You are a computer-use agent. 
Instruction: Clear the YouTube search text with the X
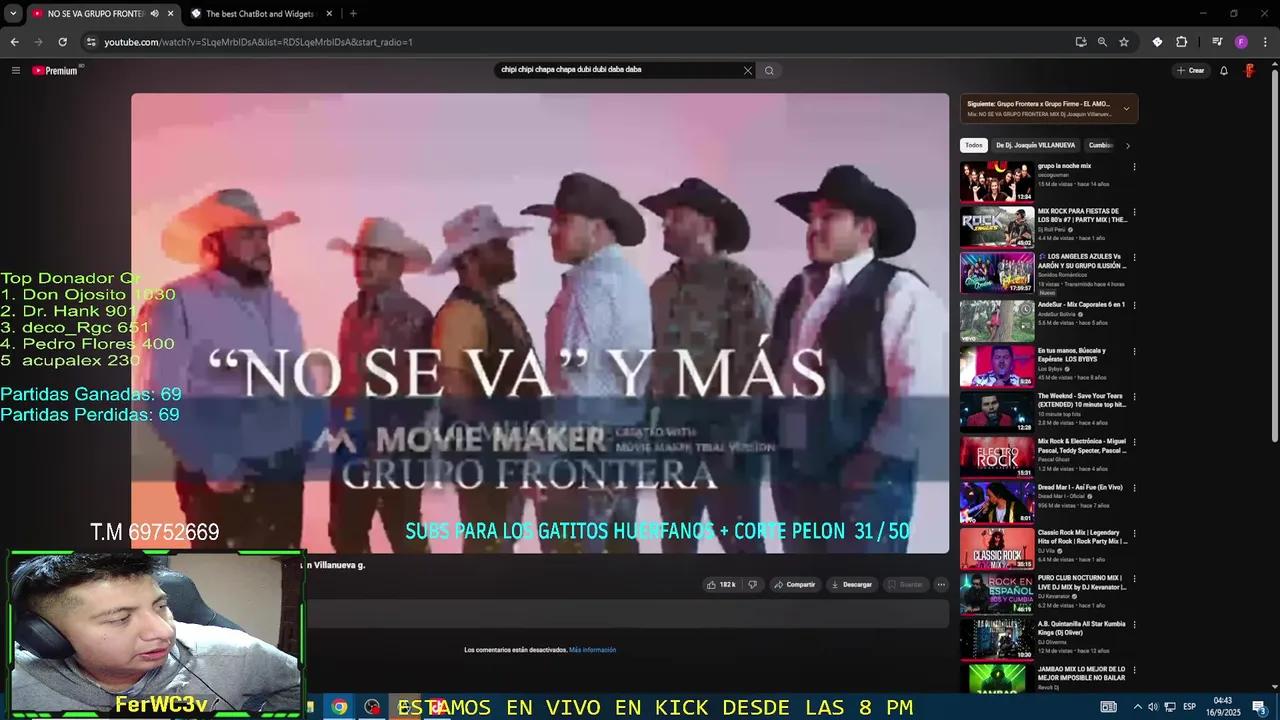(747, 70)
